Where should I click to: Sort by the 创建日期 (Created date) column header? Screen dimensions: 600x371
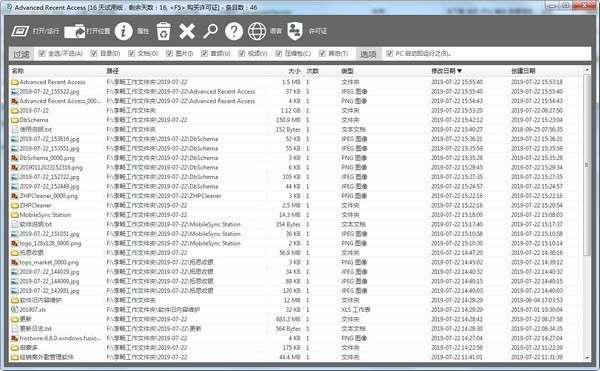(x=523, y=71)
